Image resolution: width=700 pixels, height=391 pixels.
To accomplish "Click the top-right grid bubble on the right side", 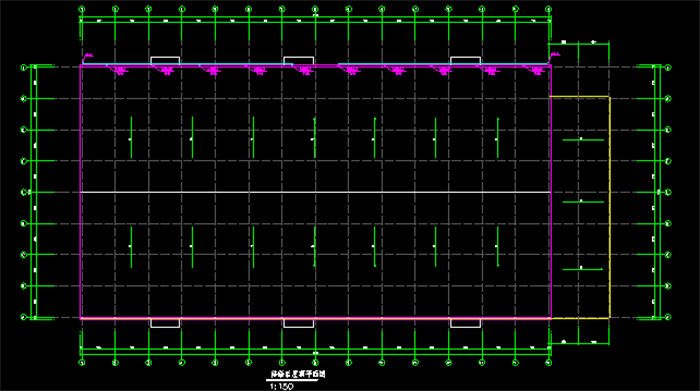I will (668, 68).
